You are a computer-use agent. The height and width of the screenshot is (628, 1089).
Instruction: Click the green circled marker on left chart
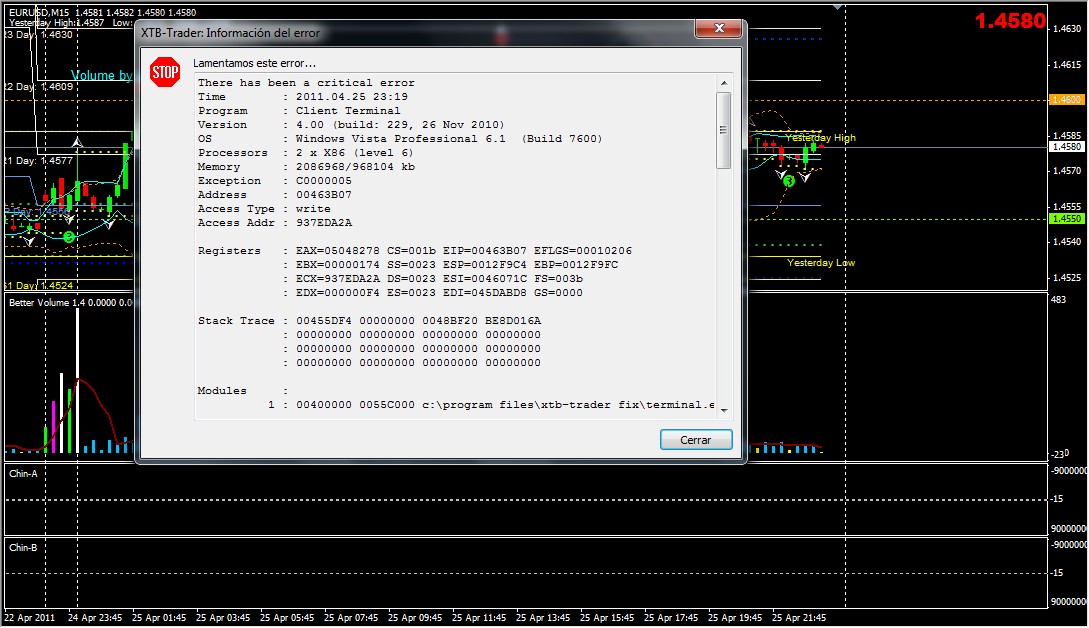pyautogui.click(x=68, y=238)
